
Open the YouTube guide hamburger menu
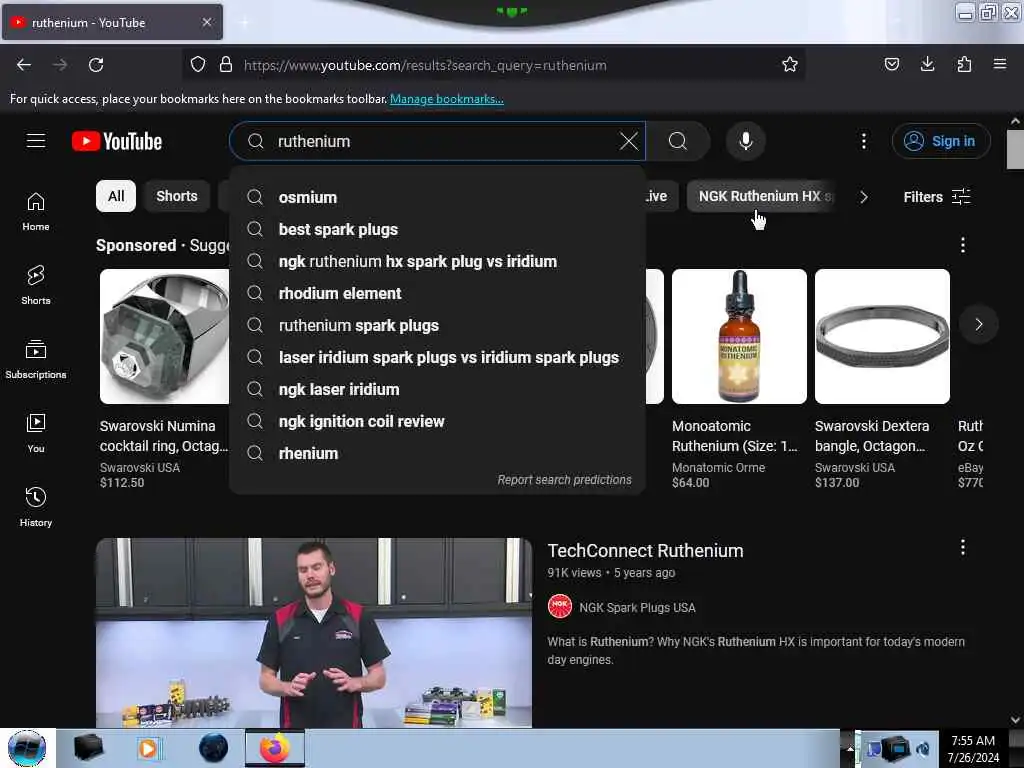click(36, 141)
